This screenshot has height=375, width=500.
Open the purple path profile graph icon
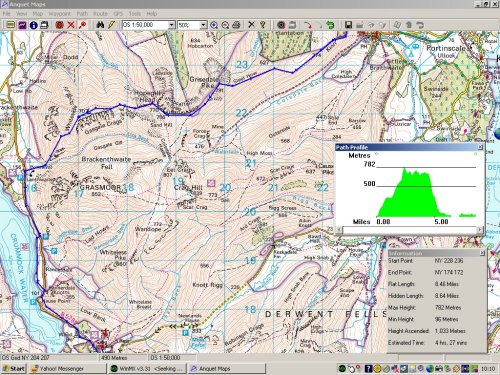pos(22,25)
